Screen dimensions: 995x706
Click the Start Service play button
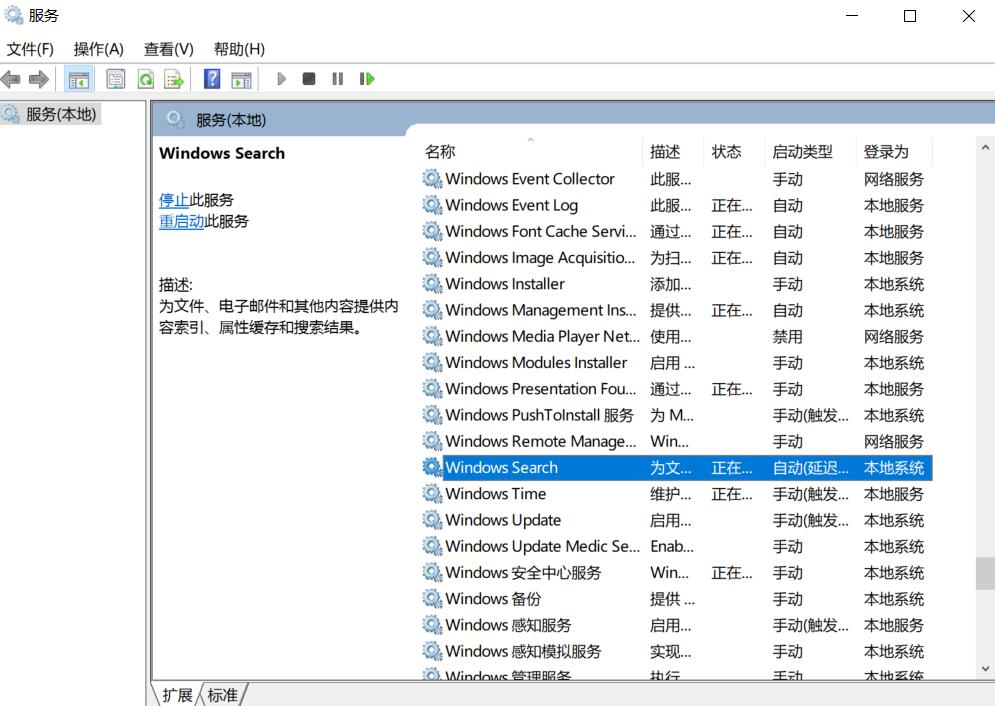pyautogui.click(x=281, y=79)
